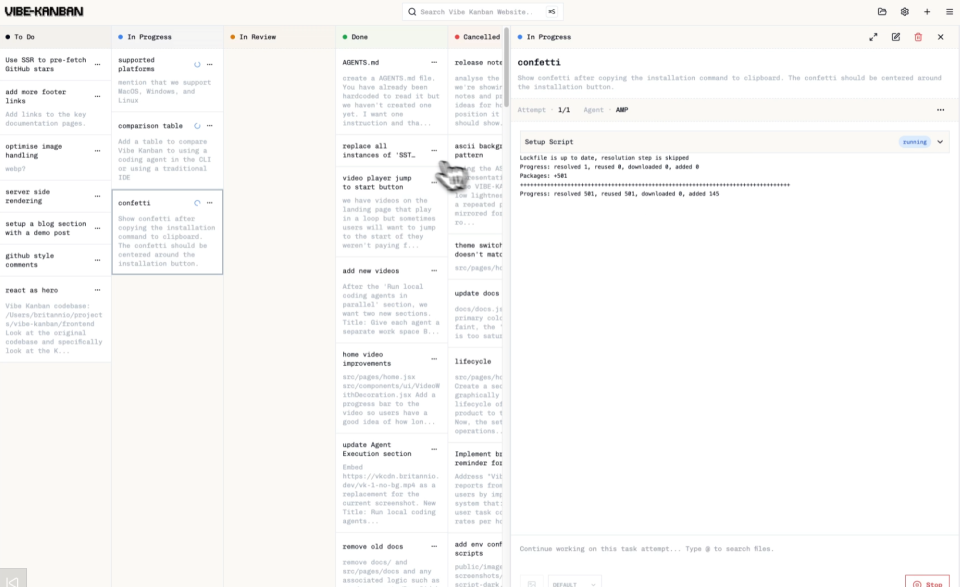
Task: Click the running status badge
Action: click(x=915, y=142)
